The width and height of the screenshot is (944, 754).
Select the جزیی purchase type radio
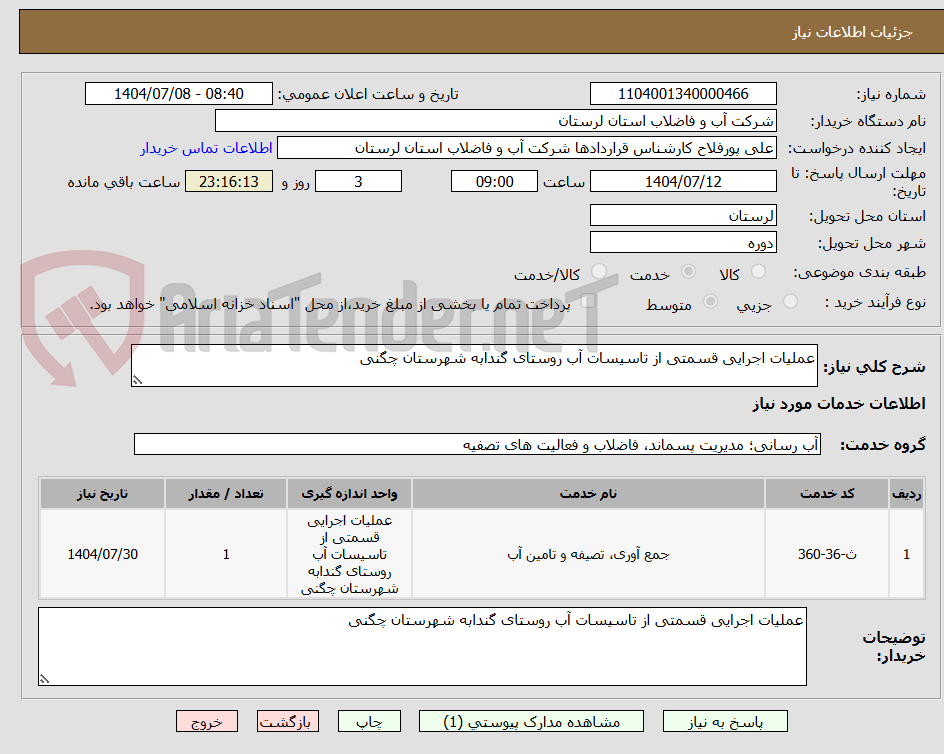point(790,302)
